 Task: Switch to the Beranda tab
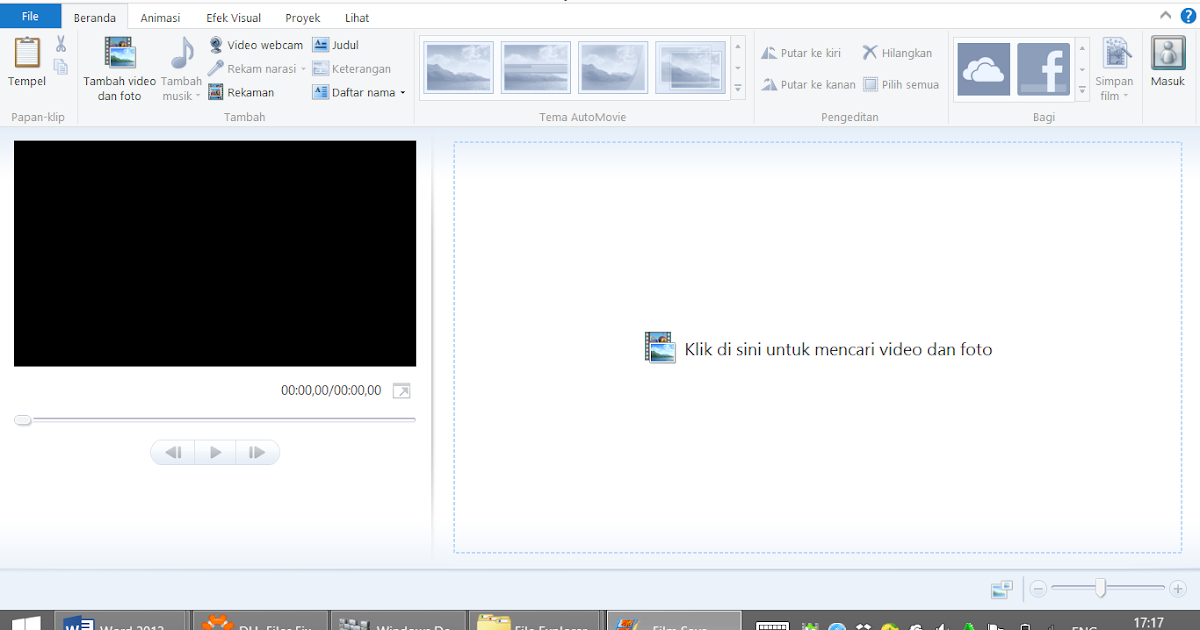(95, 18)
